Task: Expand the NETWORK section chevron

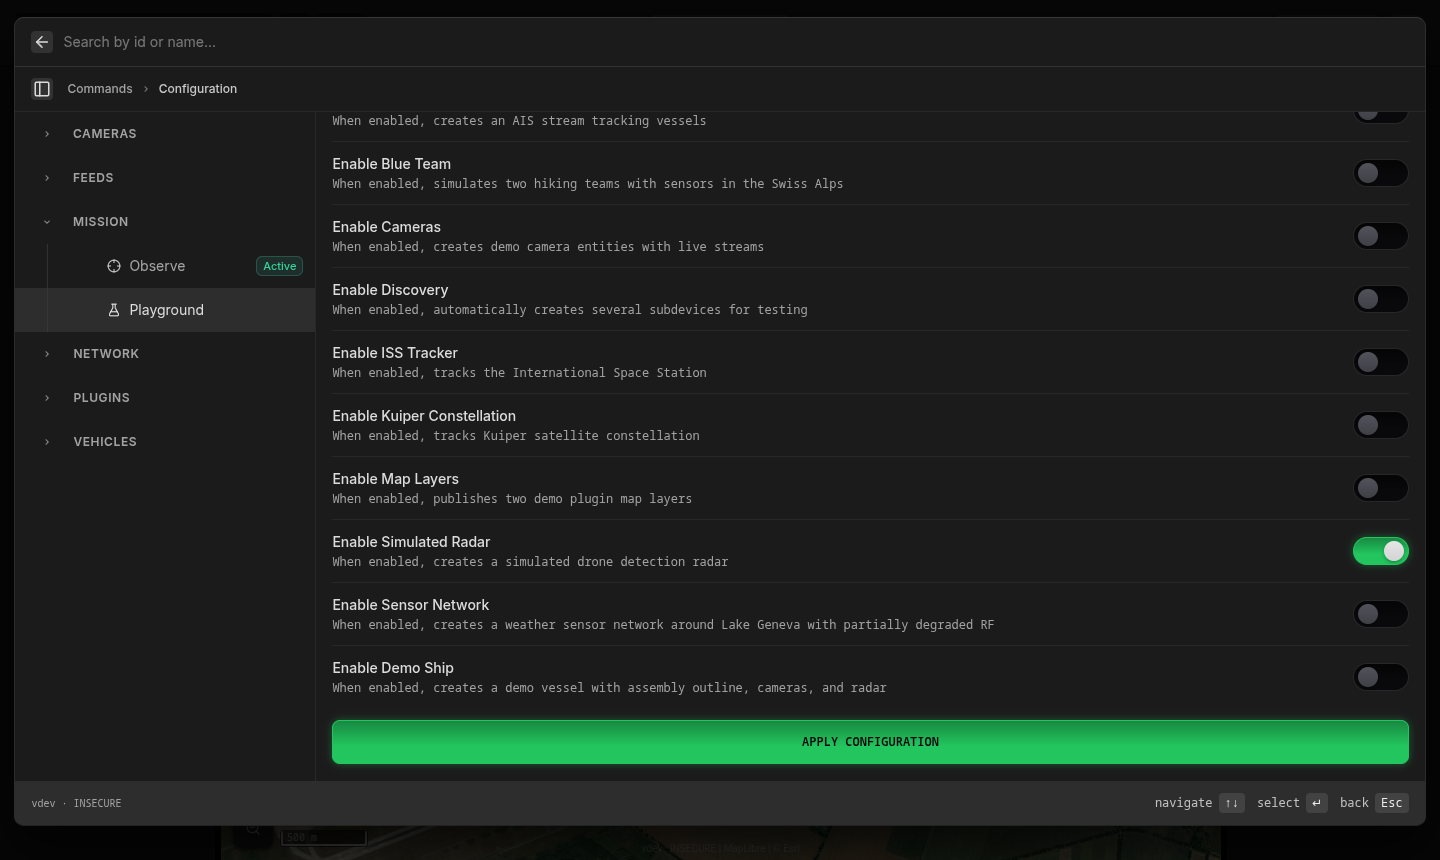Action: pyautogui.click(x=47, y=354)
